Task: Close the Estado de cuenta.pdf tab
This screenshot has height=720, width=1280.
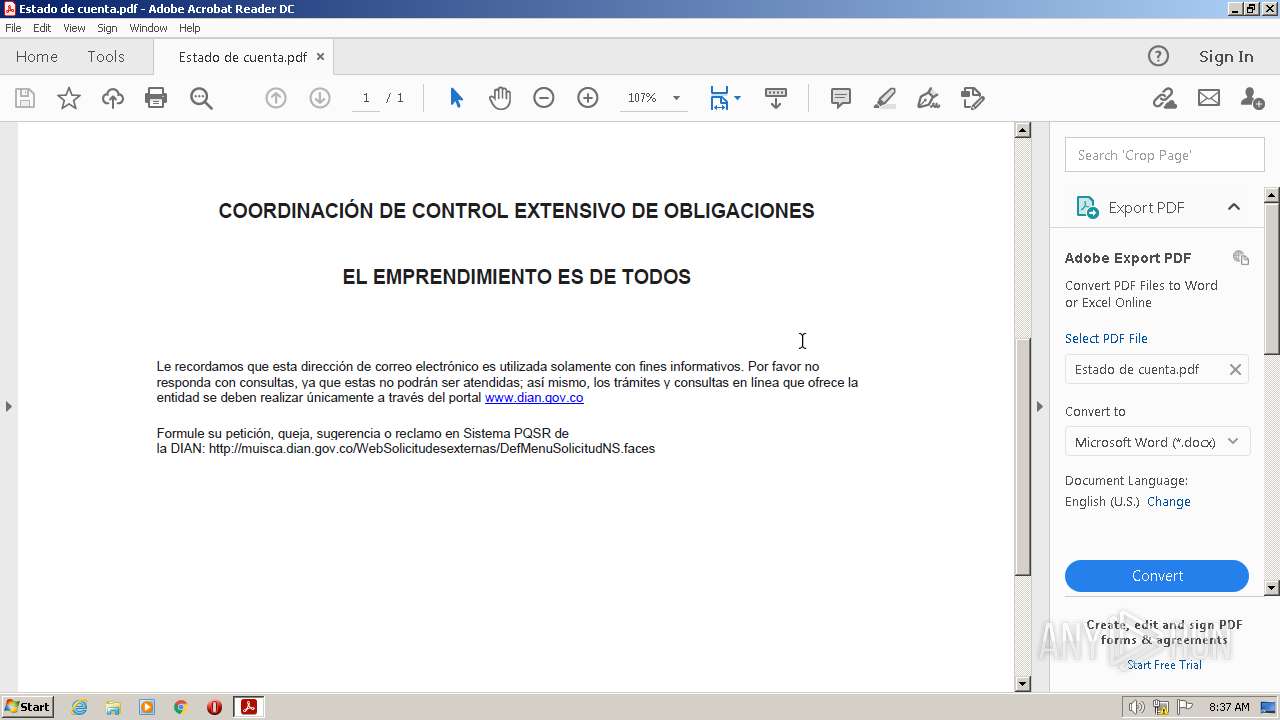Action: pyautogui.click(x=320, y=57)
